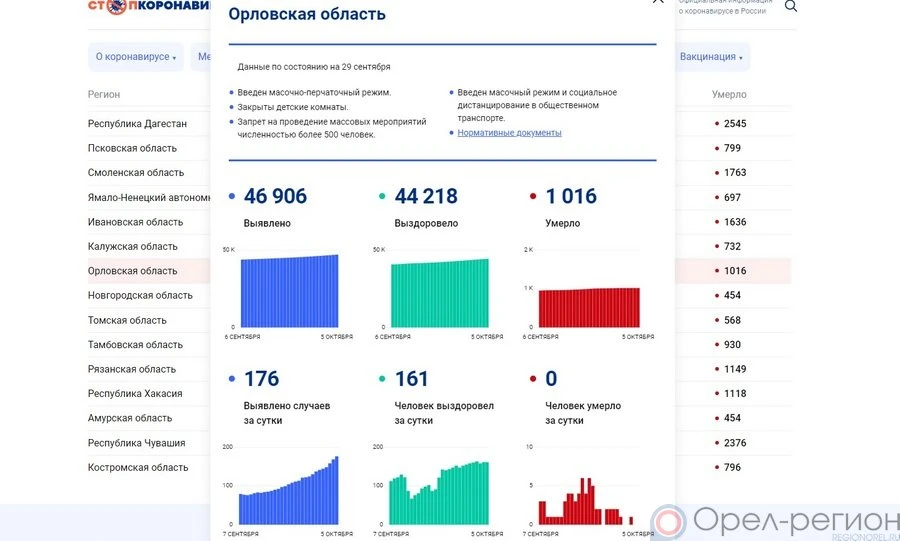This screenshot has height=541, width=900.
Task: Click the Регион column header
Action: pyautogui.click(x=104, y=95)
